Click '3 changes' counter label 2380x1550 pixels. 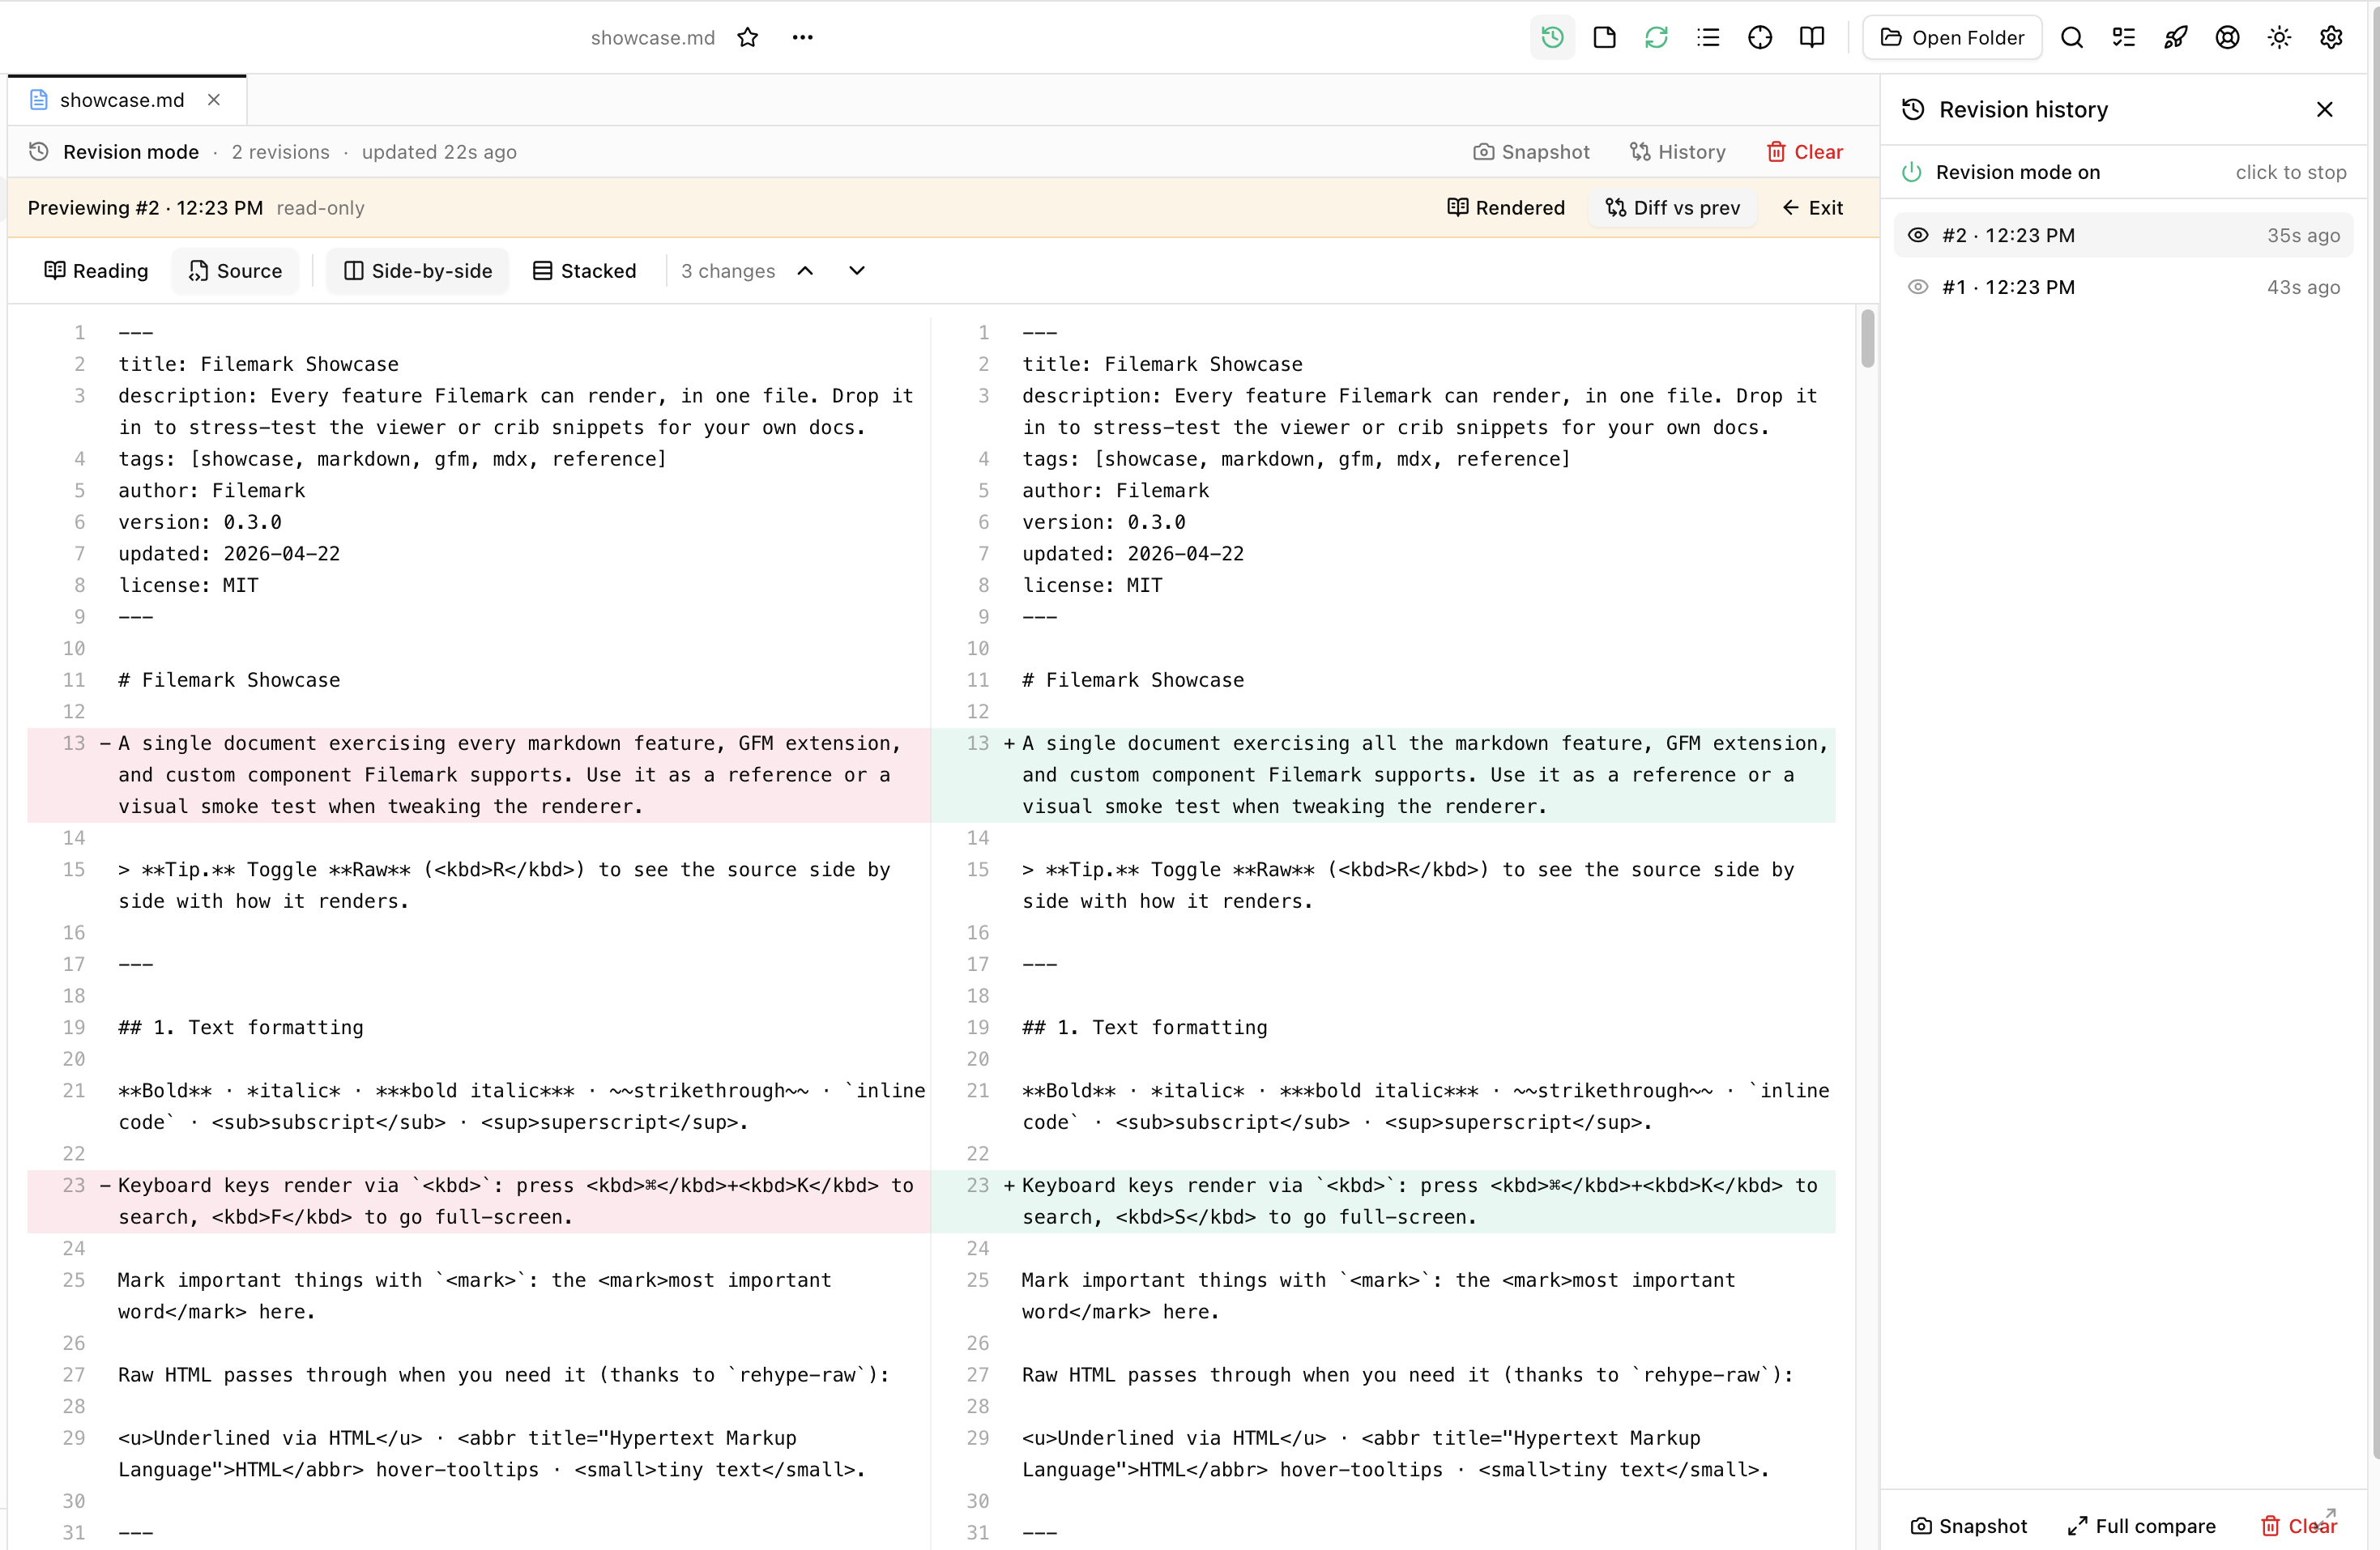pyautogui.click(x=728, y=271)
